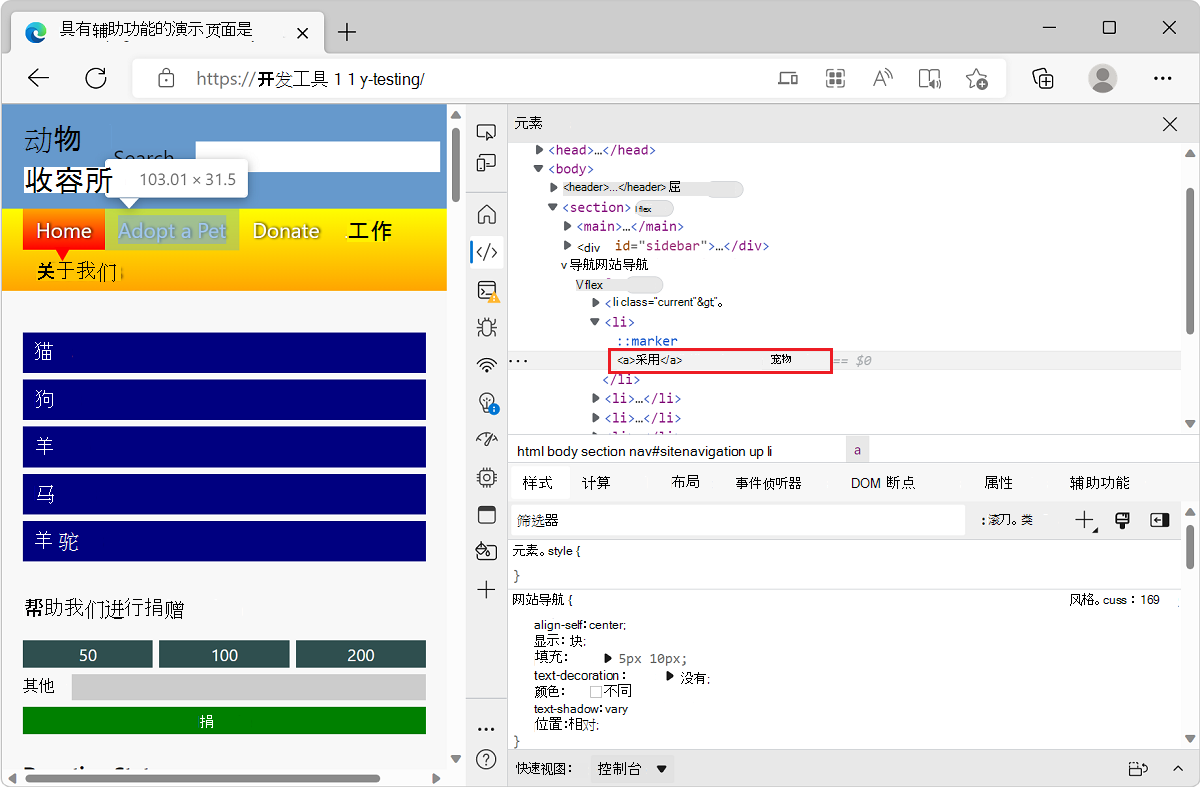Switch to the 计算 (Computed) tab

pos(597,482)
